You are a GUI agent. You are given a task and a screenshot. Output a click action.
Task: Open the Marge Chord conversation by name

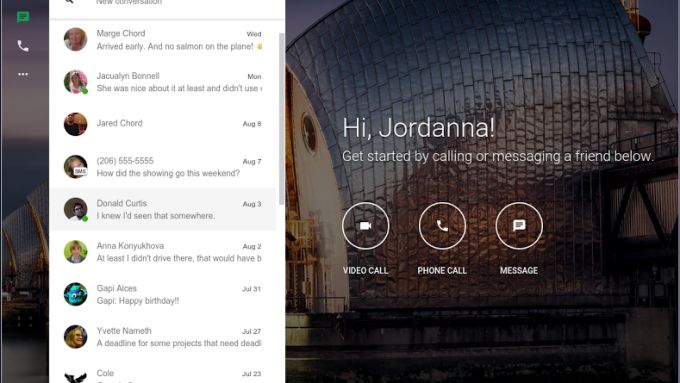pyautogui.click(x=121, y=33)
